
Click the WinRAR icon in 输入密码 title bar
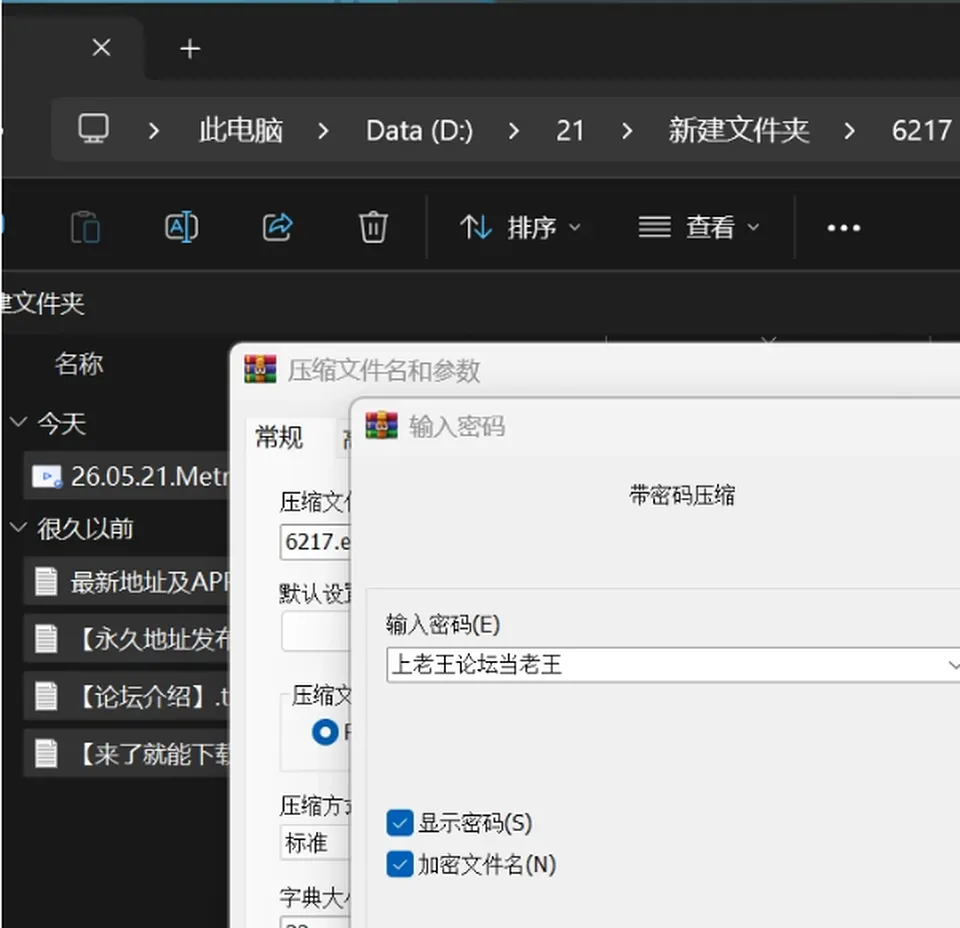[x=381, y=425]
